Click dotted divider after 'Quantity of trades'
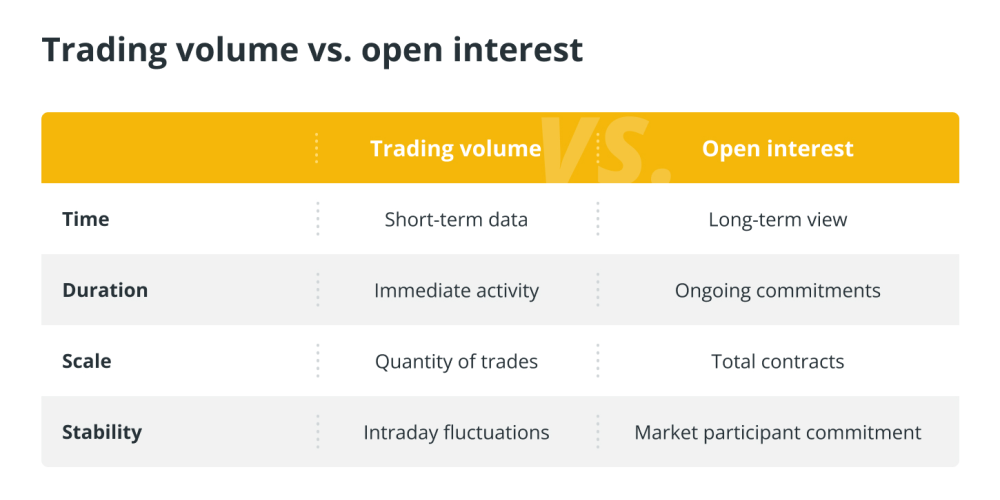 click(598, 361)
